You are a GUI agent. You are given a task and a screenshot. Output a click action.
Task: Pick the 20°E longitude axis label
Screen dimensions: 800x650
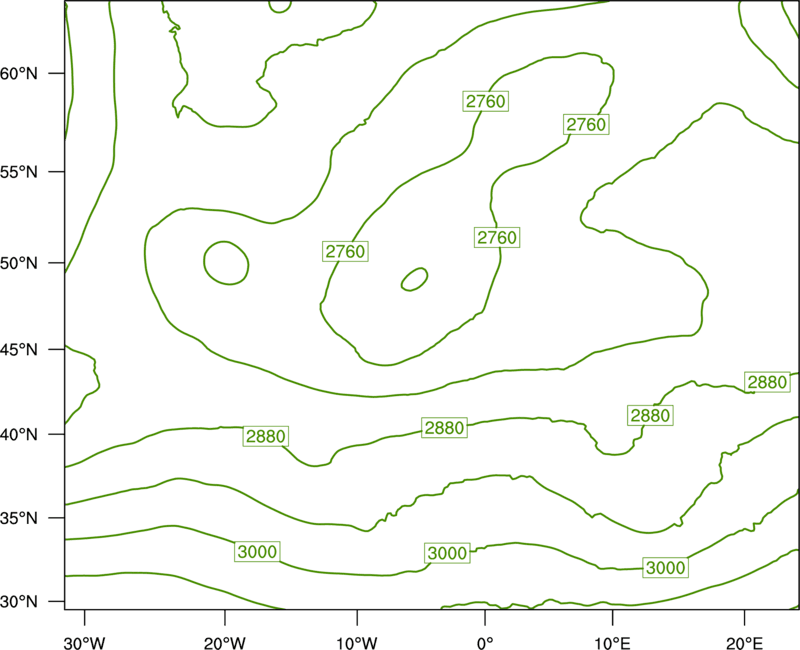pos(744,643)
